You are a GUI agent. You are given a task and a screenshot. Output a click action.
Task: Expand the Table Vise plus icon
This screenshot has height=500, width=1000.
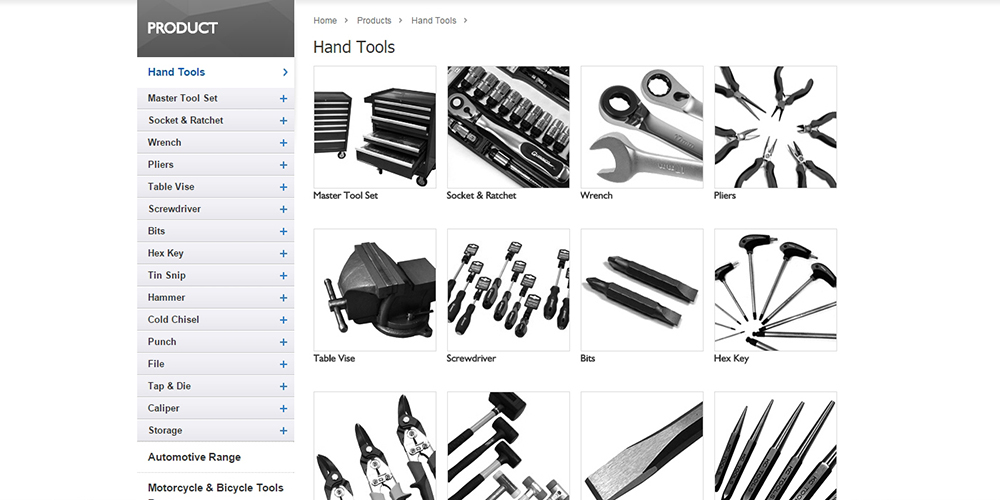tap(283, 188)
